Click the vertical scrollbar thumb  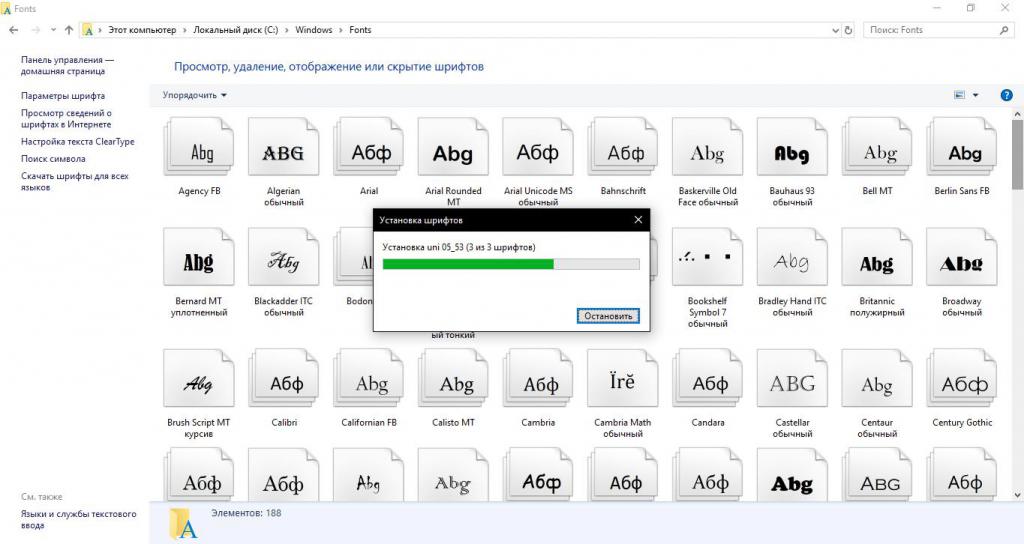click(x=1017, y=153)
